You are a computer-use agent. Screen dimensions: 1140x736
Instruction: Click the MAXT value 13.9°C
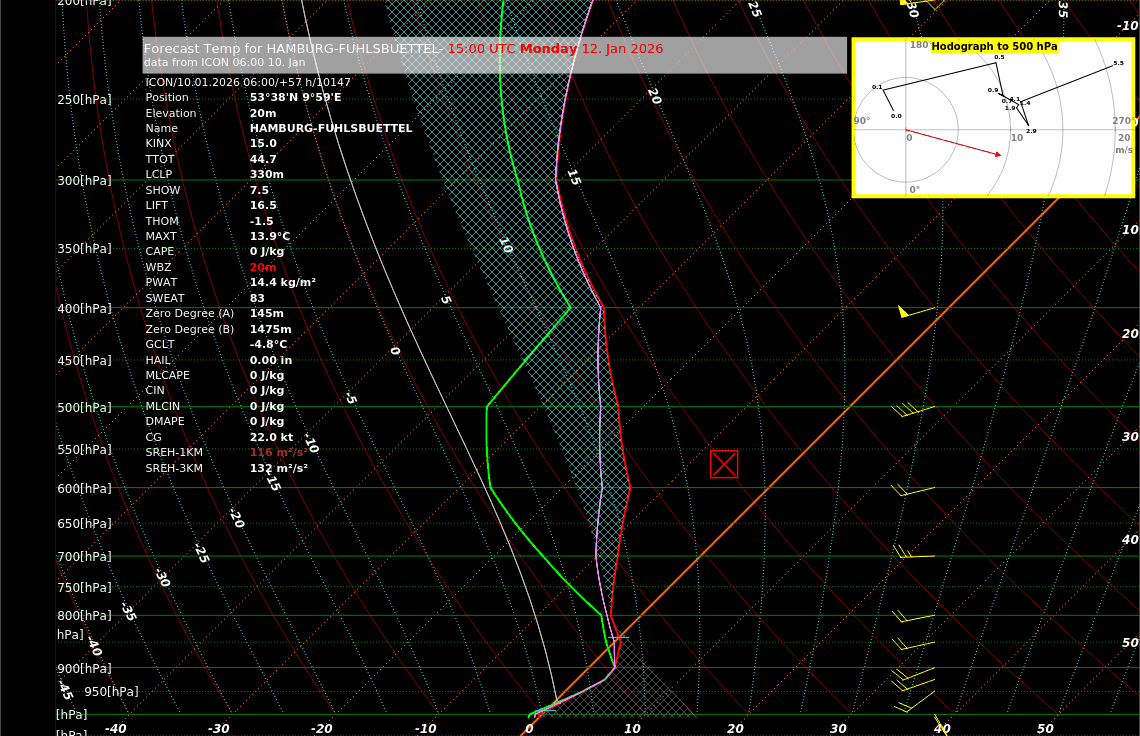click(270, 237)
